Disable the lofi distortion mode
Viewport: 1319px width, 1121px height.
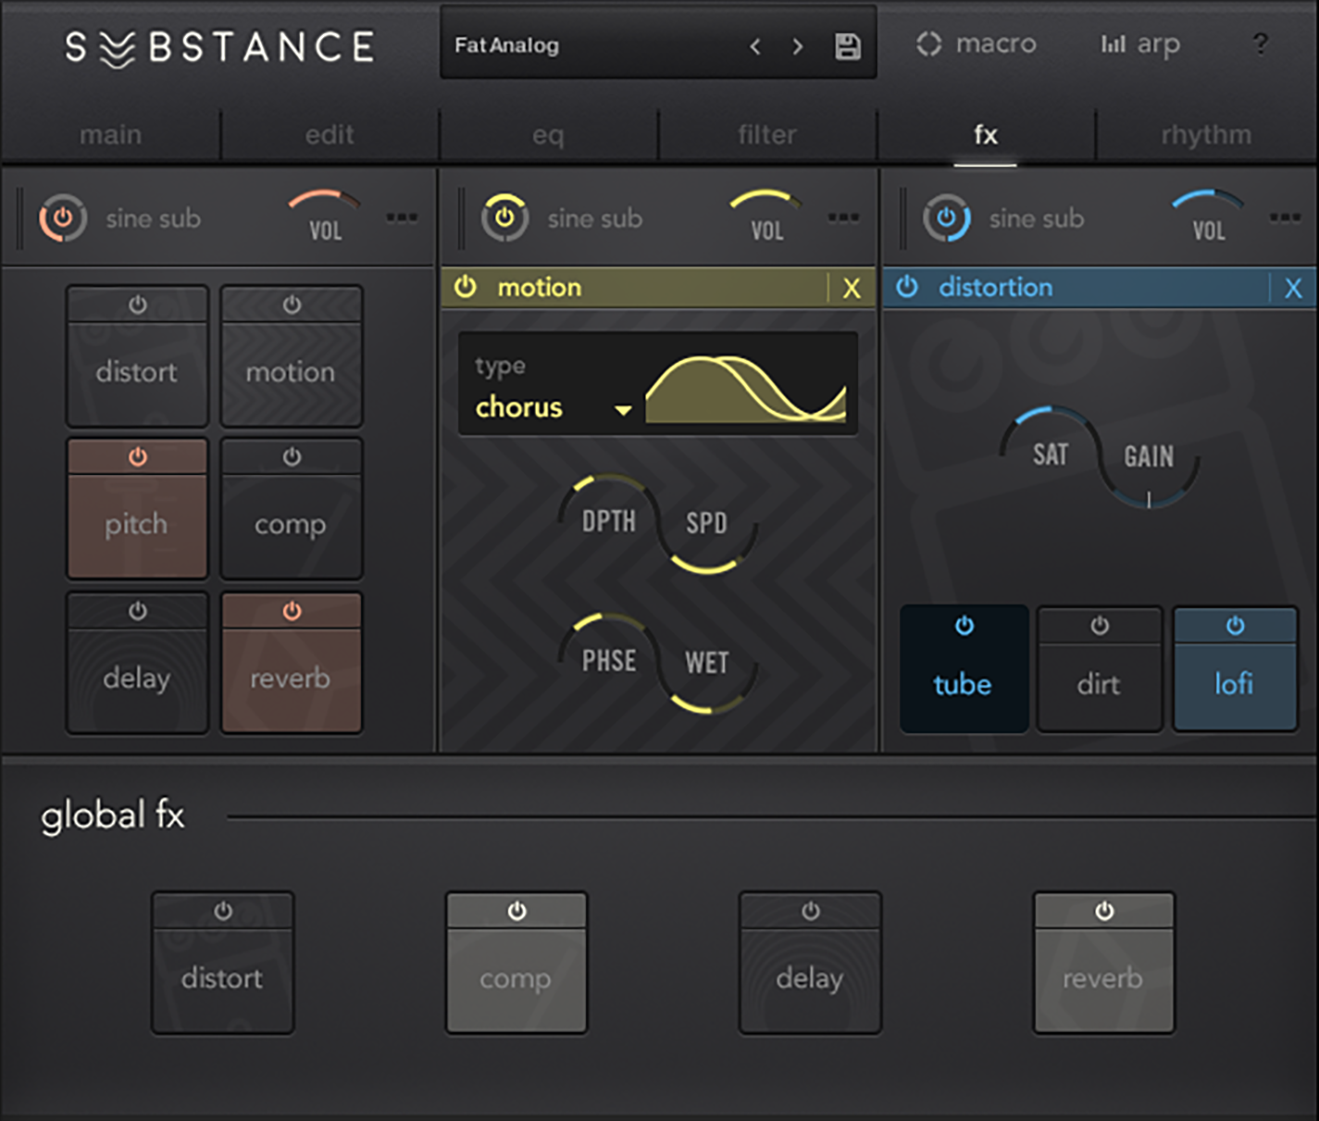pos(1234,667)
